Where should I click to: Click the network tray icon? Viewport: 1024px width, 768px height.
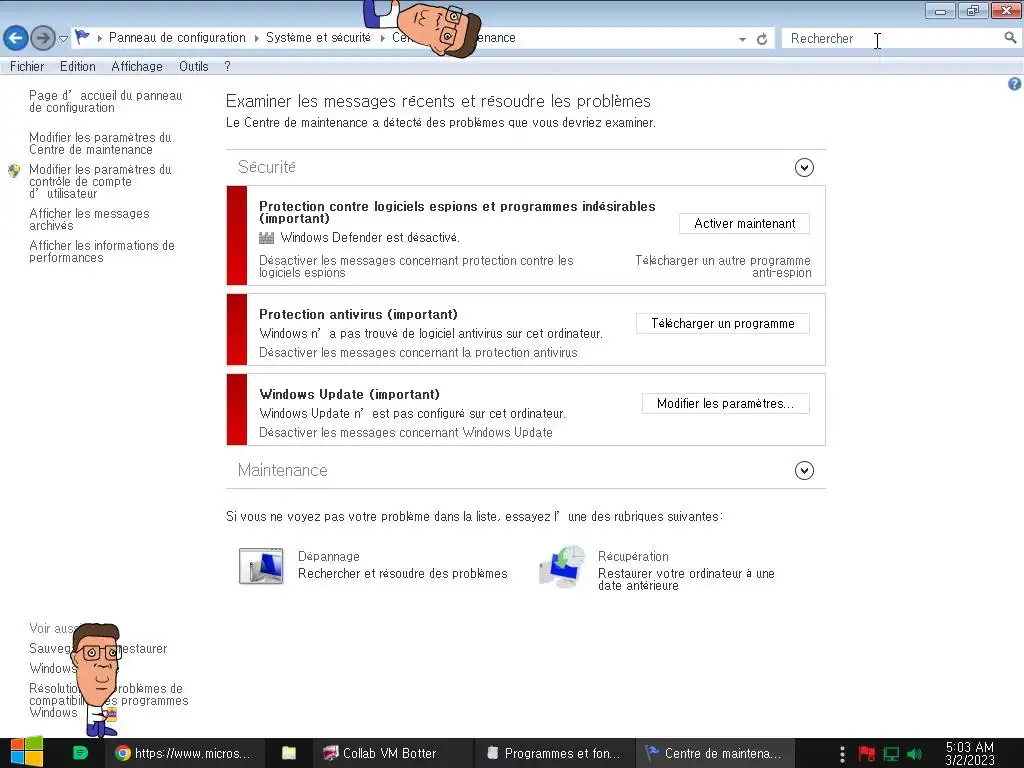[891, 754]
